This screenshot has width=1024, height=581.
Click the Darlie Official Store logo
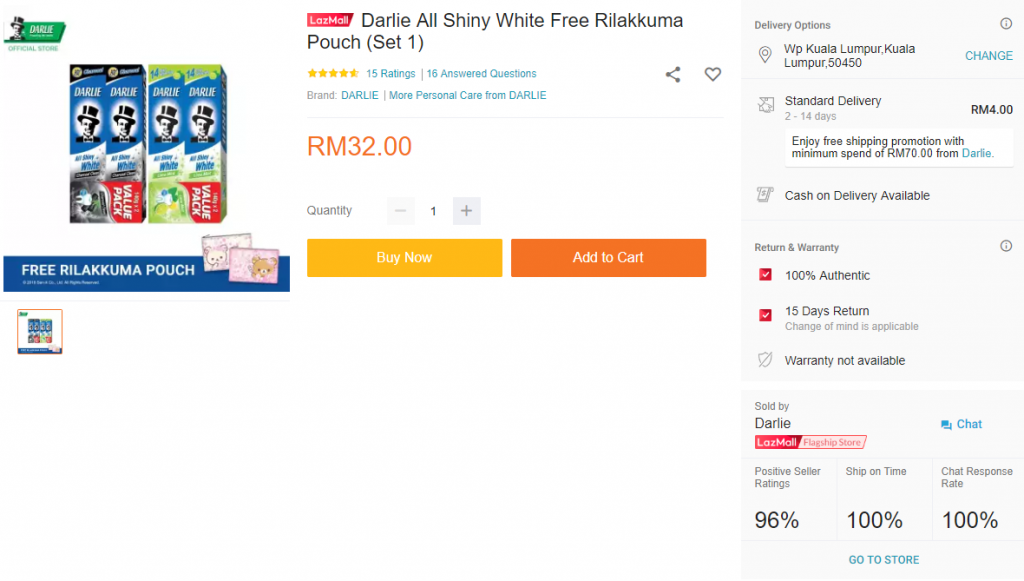click(x=34, y=34)
